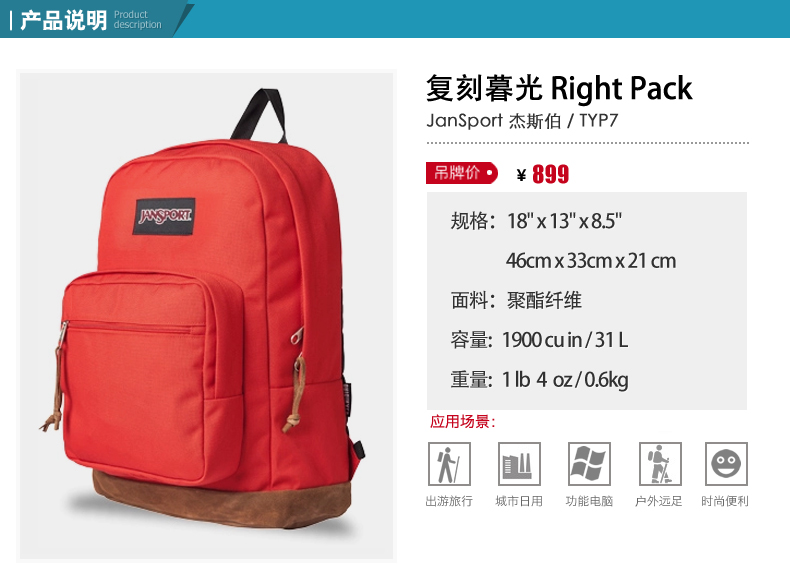This screenshot has width=790, height=582.
Task: Select the 面料 聚酯纤维 material row
Action: pyautogui.click(x=516, y=300)
